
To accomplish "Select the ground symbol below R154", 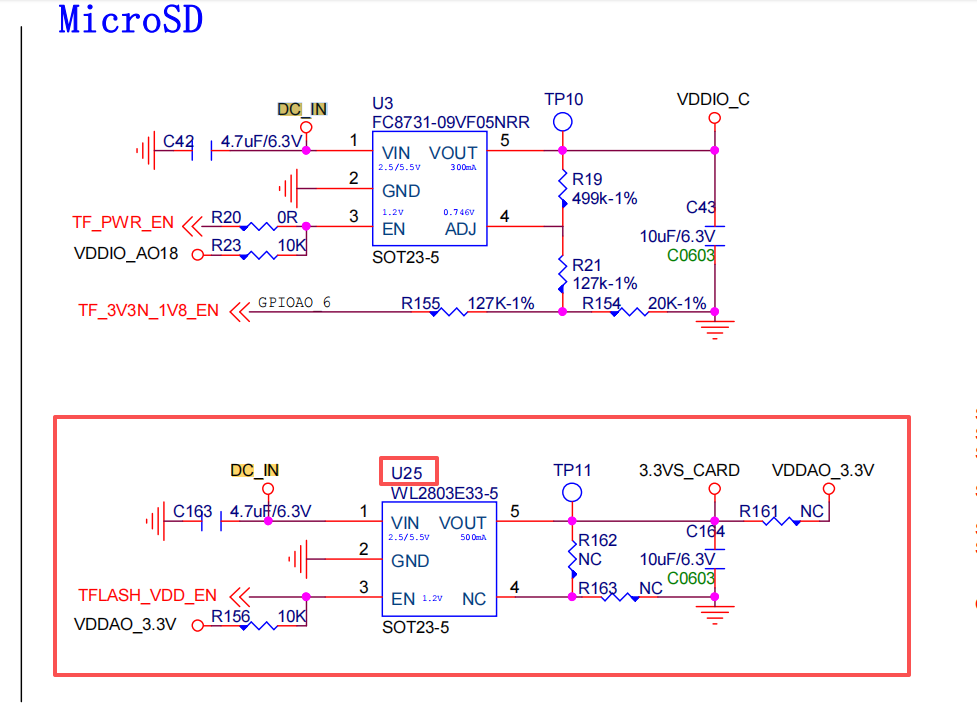I will (x=715, y=329).
